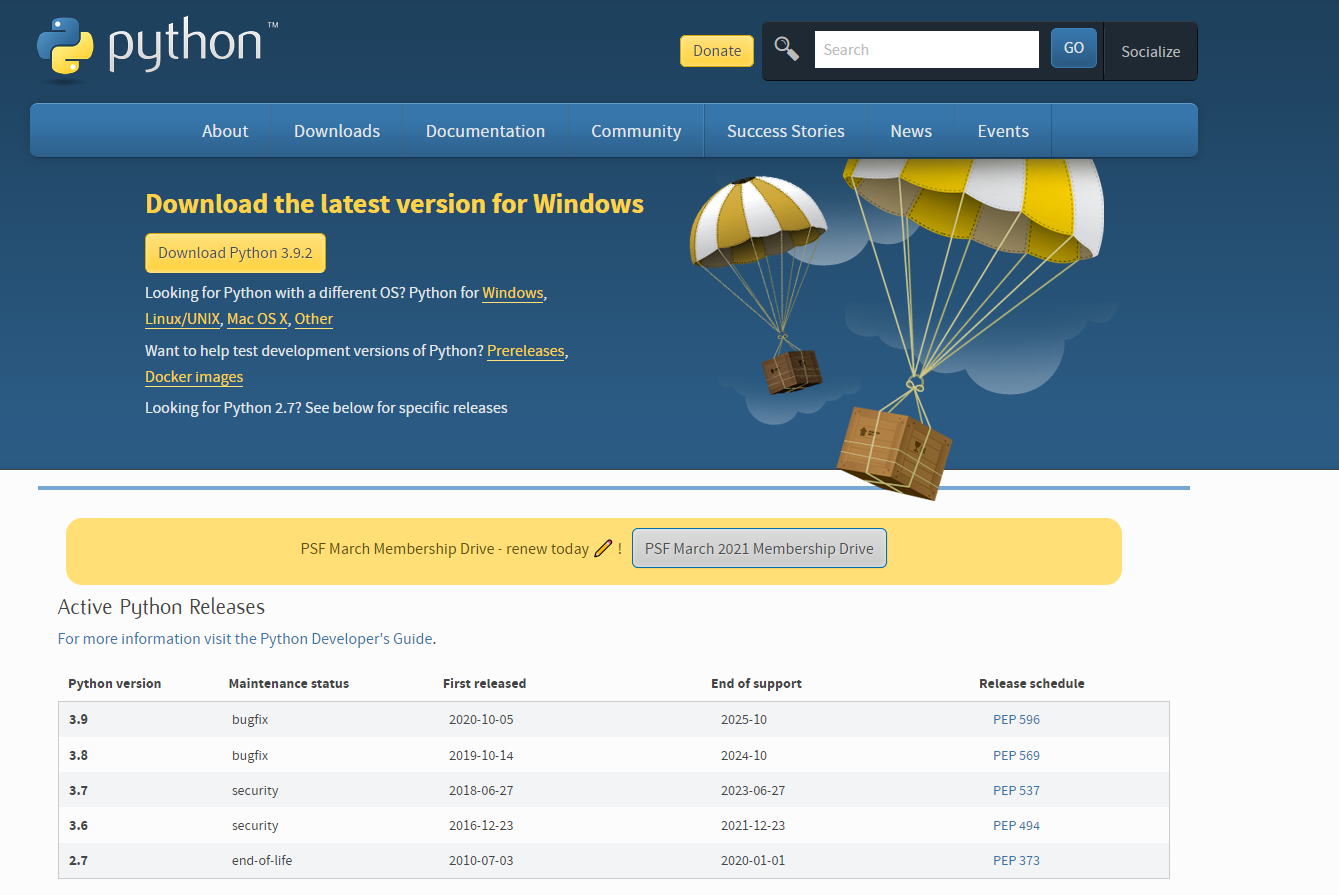Click end of support 2023-06-27

(753, 791)
